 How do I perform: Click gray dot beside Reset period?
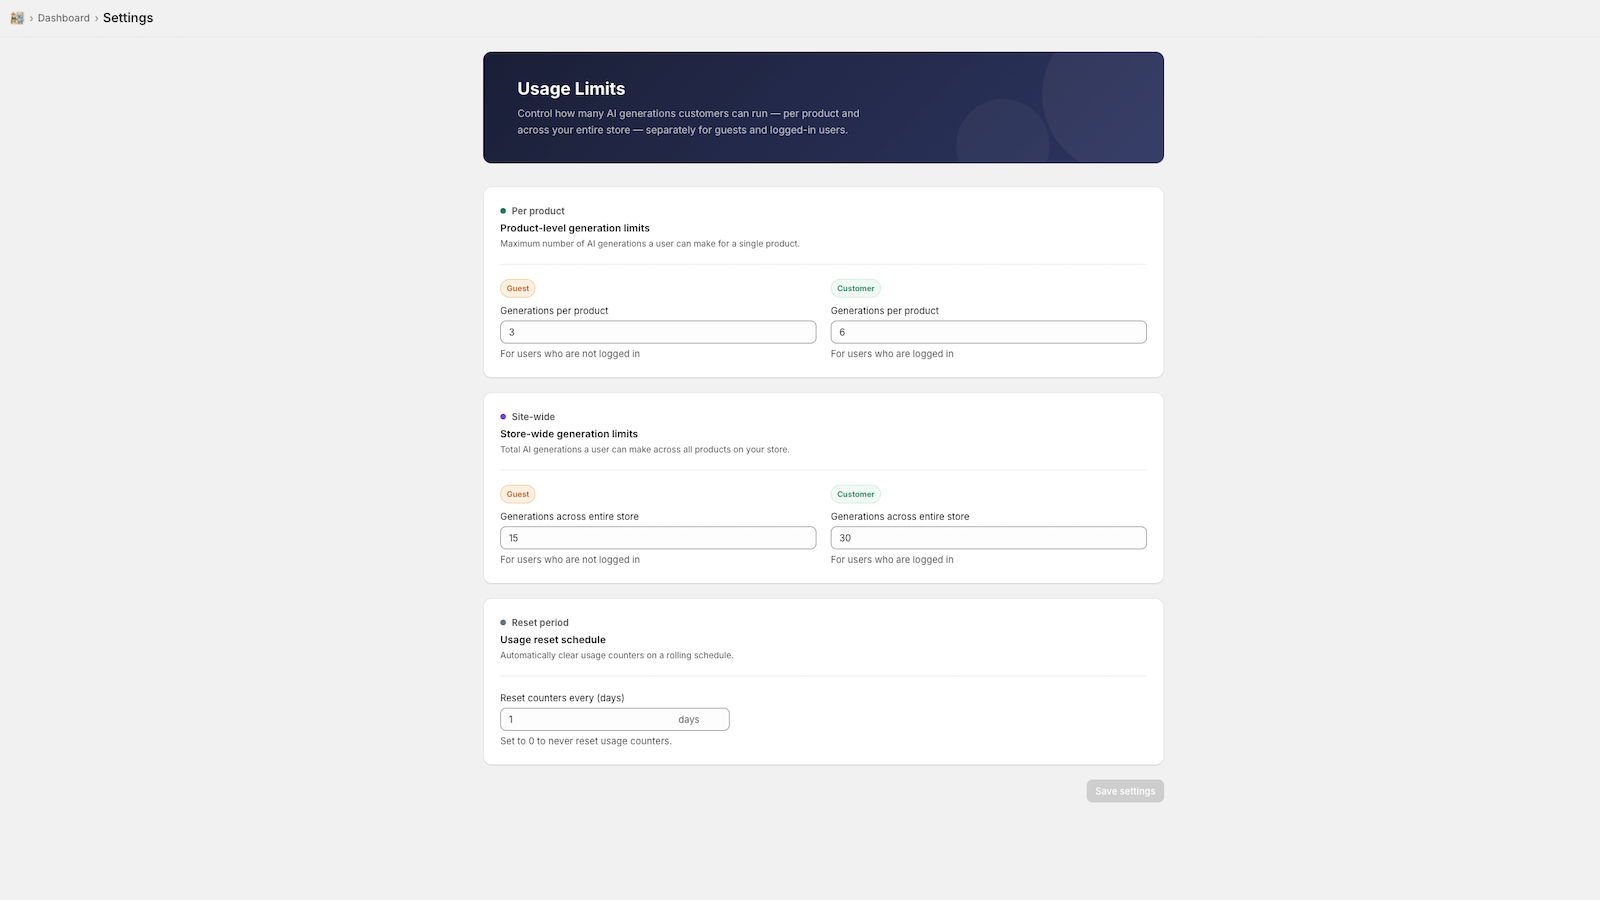click(503, 623)
